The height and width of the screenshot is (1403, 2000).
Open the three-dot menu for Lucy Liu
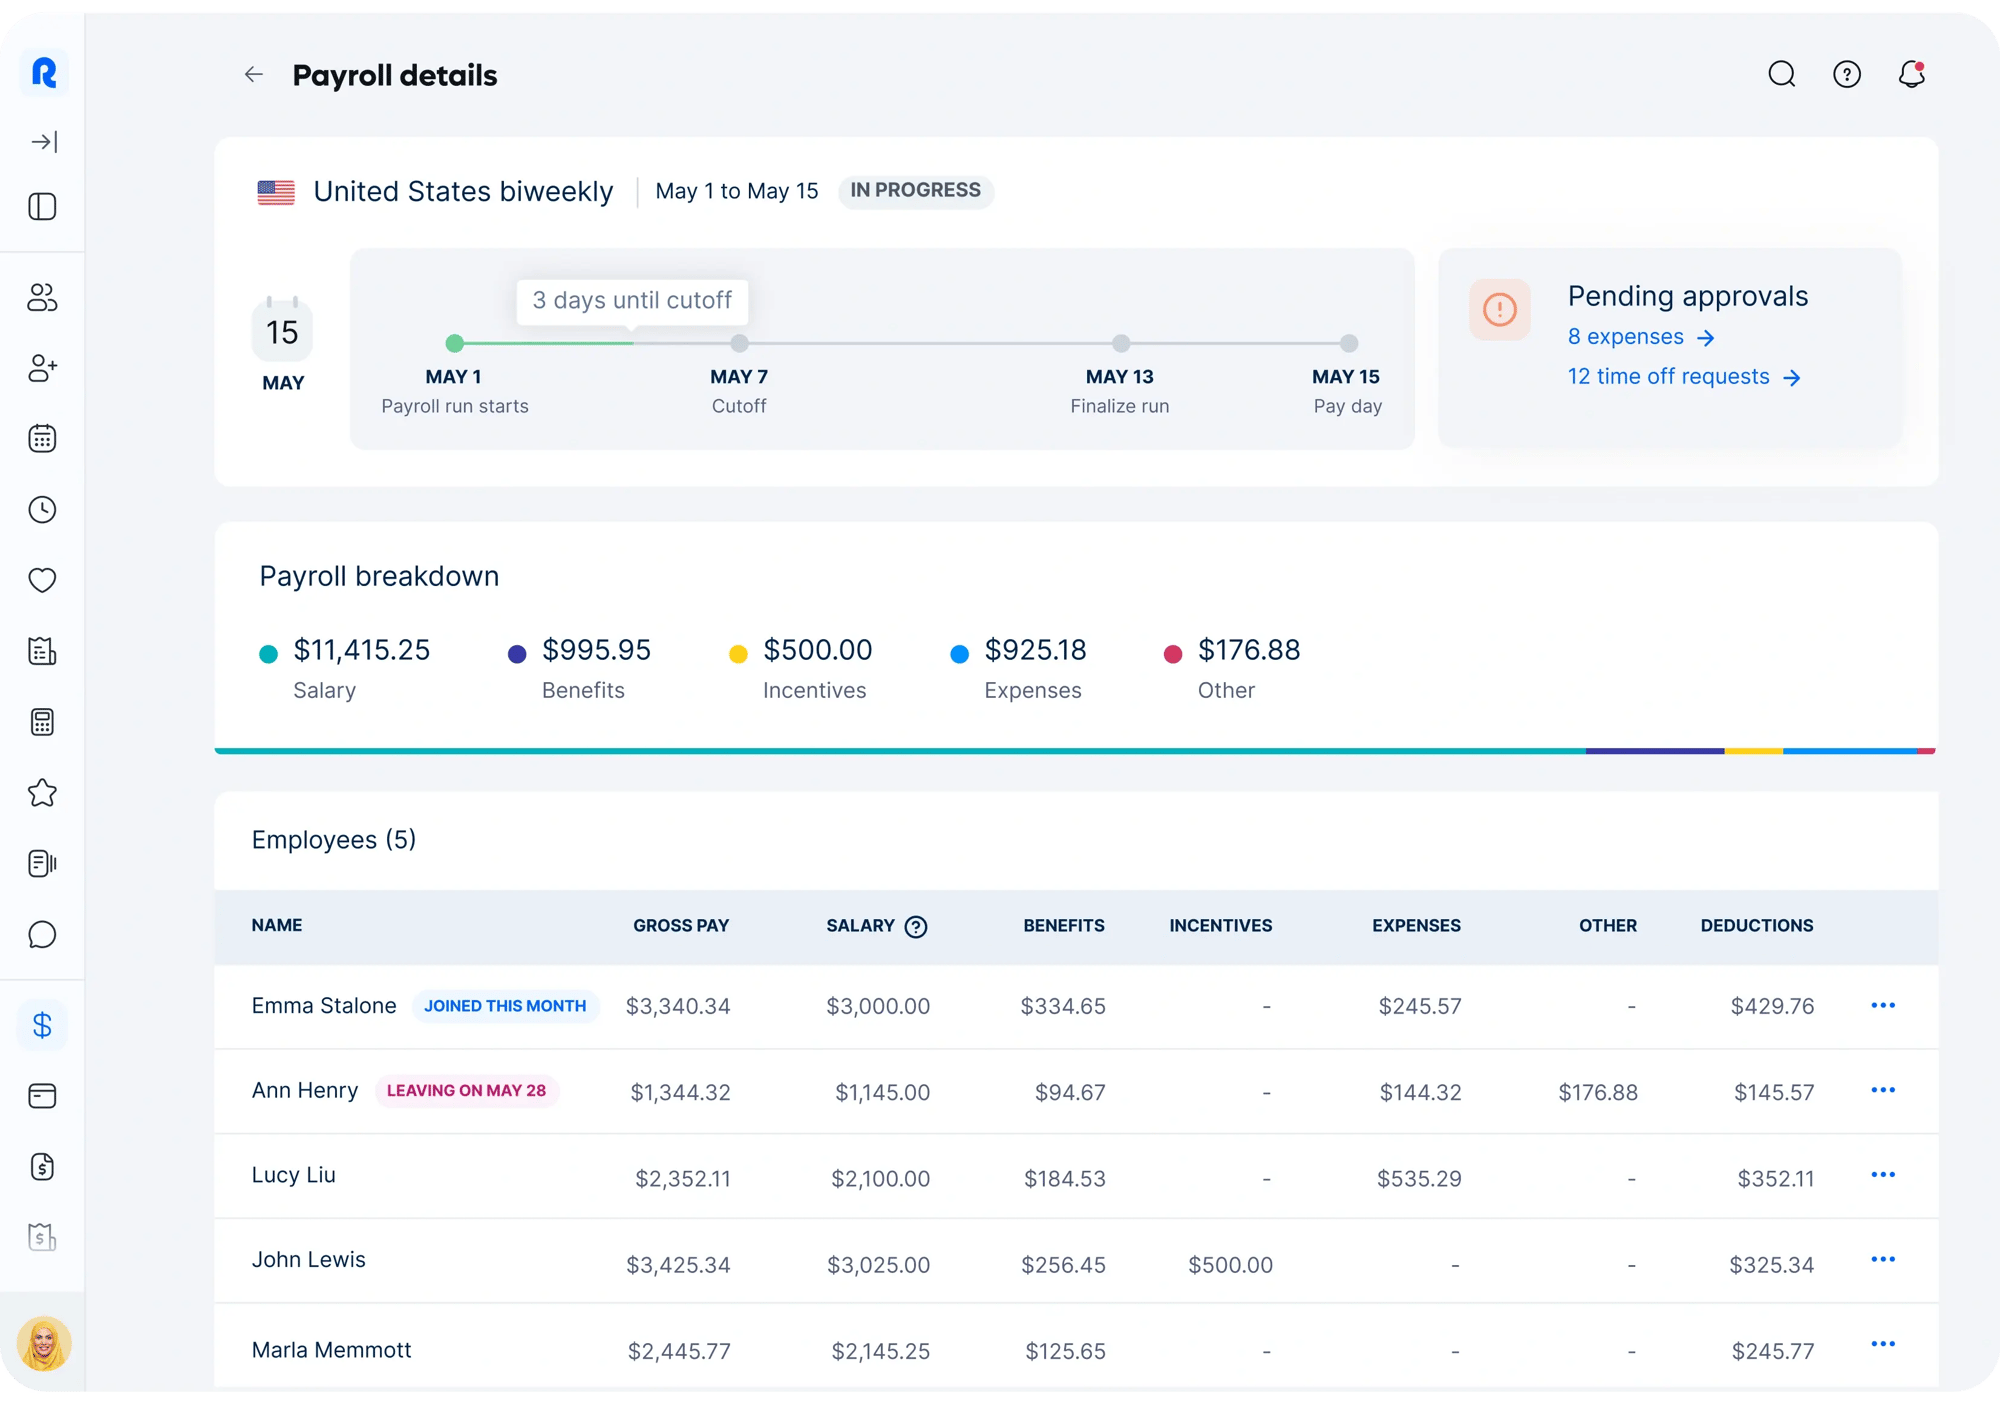(x=1882, y=1175)
